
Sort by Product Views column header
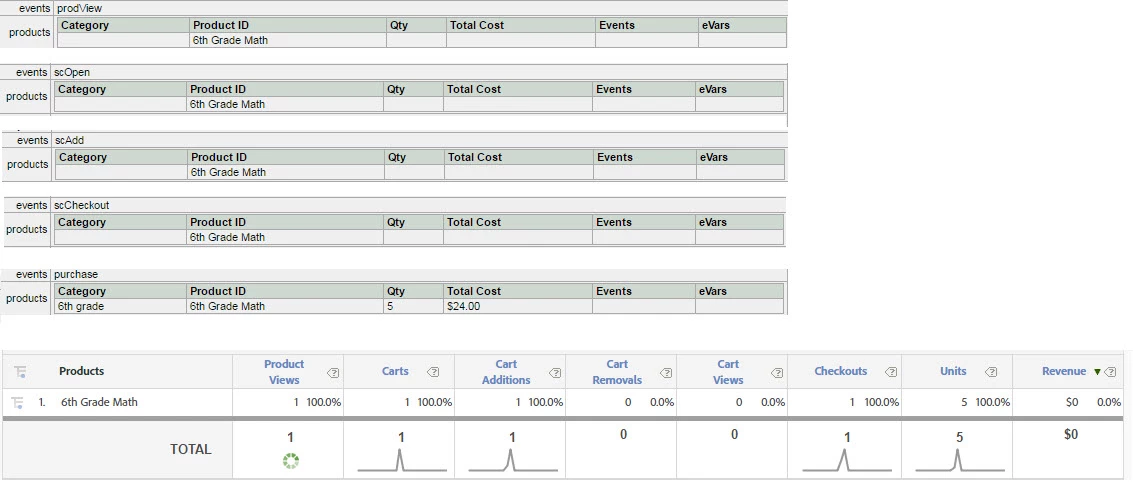point(284,372)
